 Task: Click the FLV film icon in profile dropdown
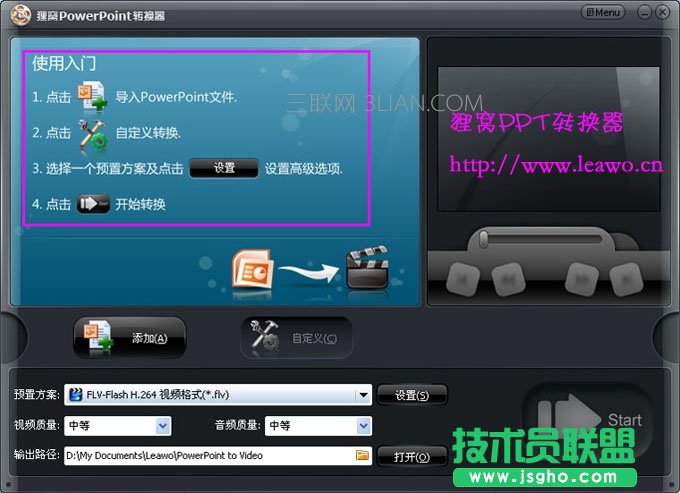(x=76, y=395)
